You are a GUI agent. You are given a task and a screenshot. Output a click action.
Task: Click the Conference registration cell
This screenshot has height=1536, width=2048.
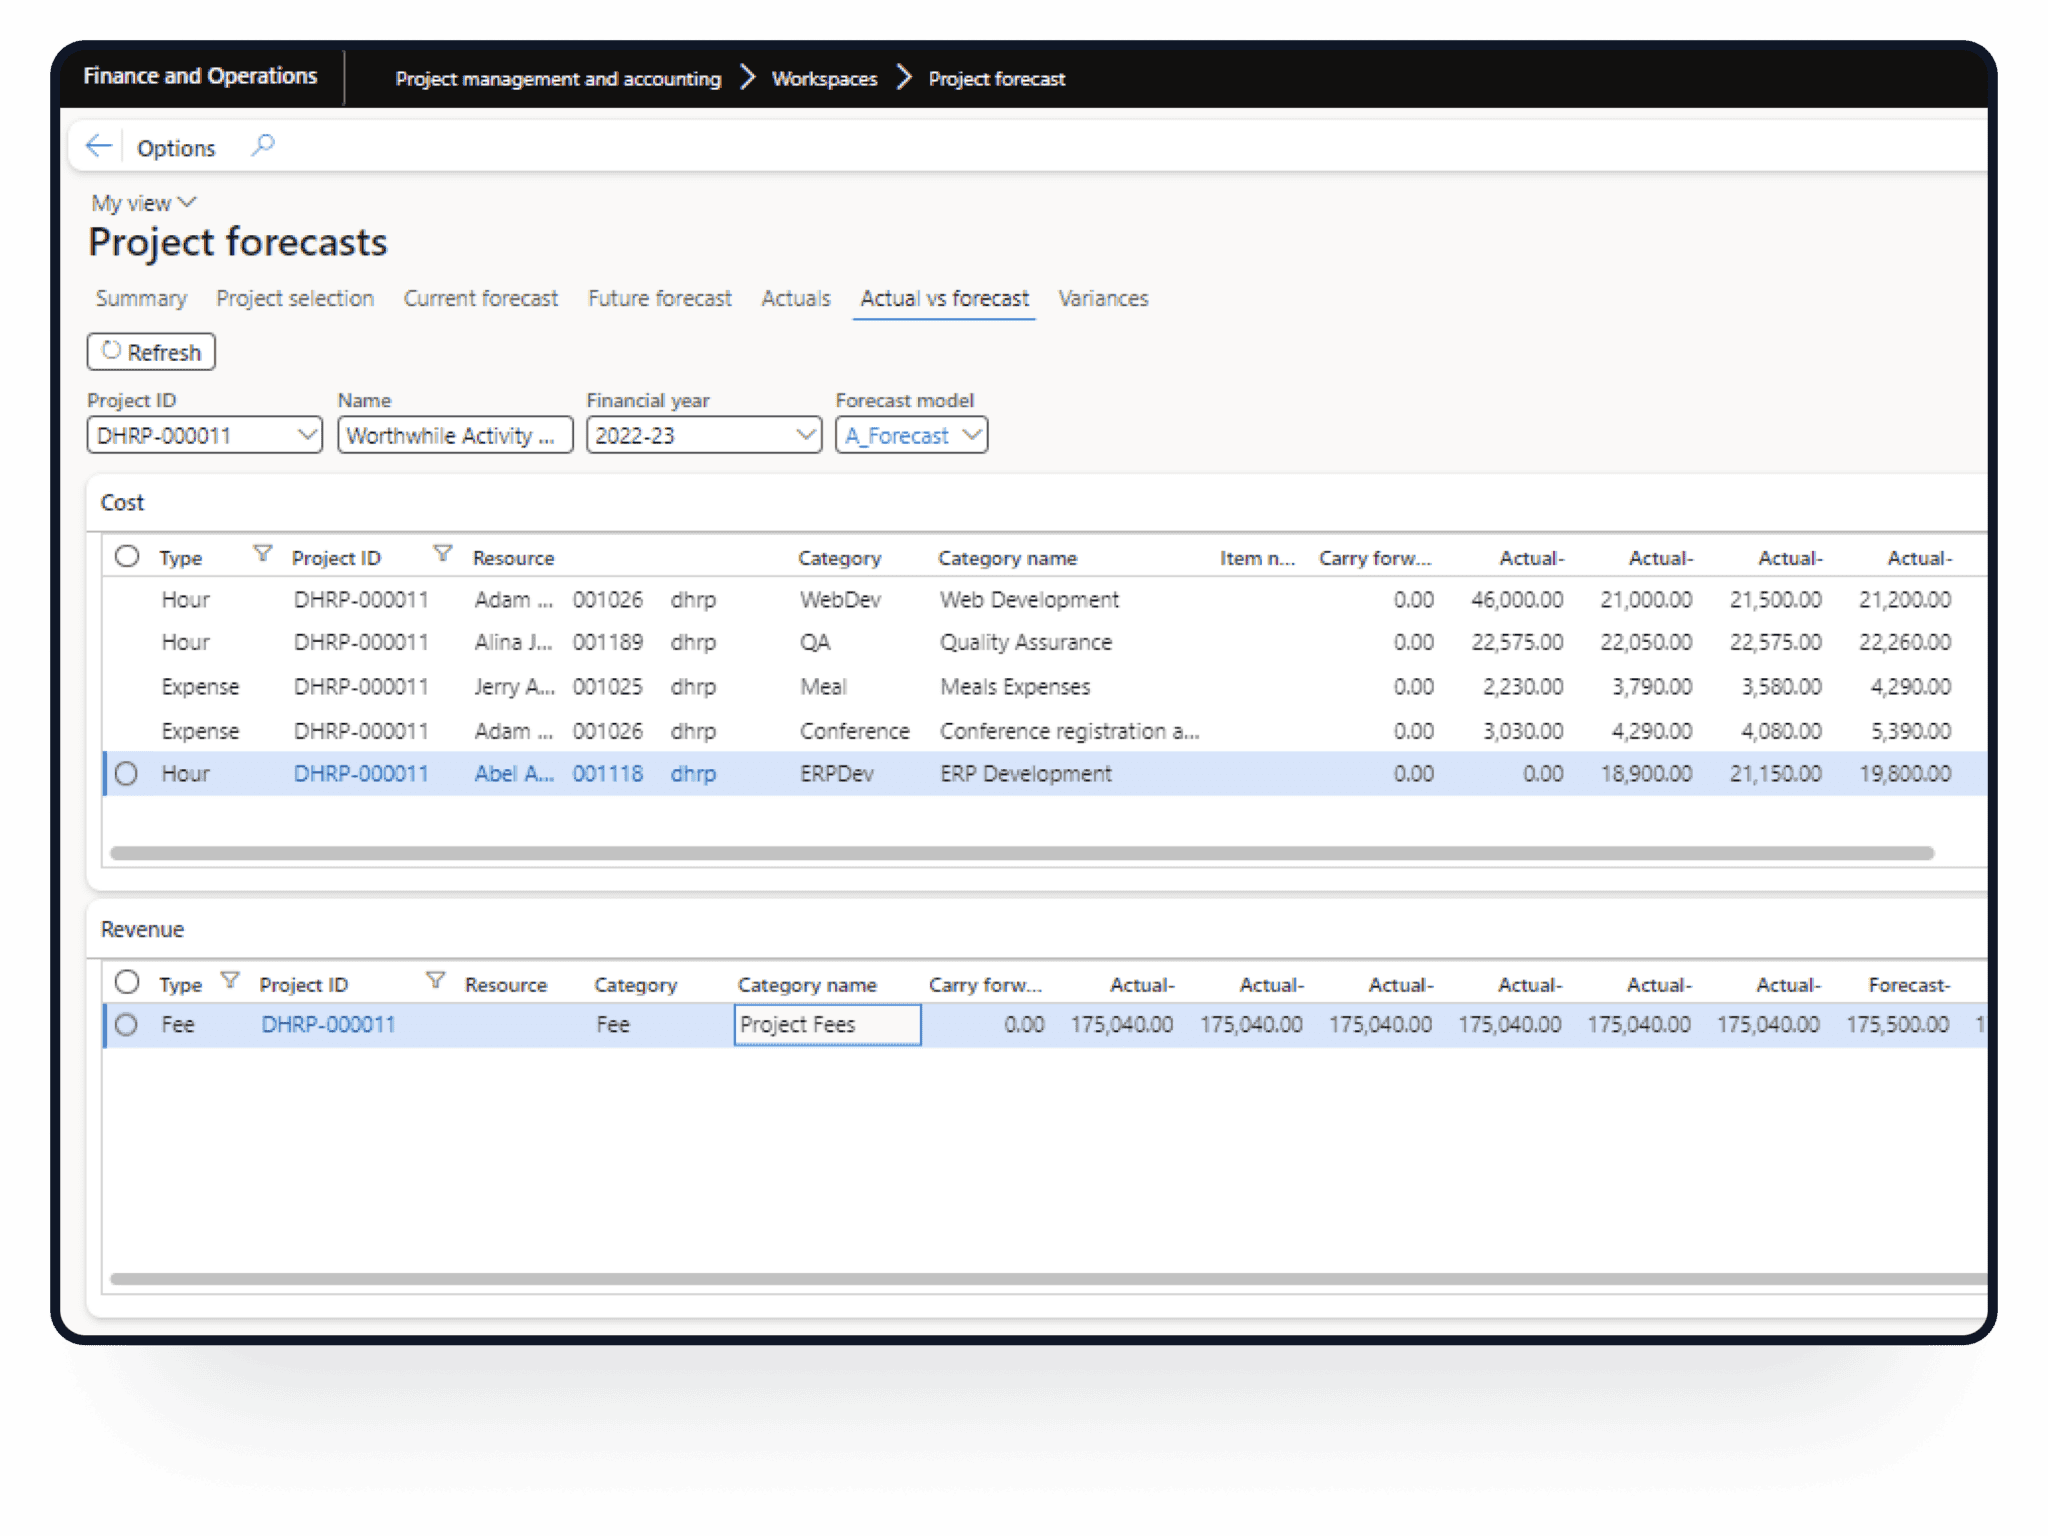pos(1070,731)
